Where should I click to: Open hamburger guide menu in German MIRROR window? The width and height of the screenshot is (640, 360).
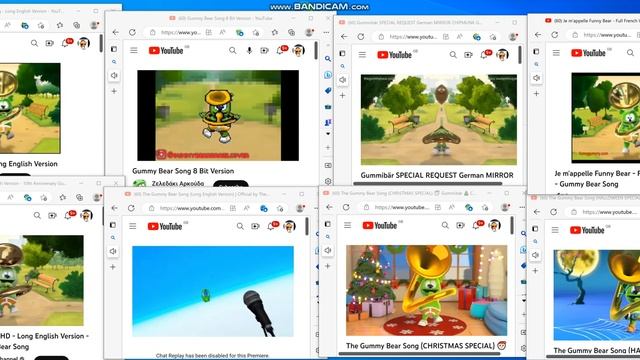[x=362, y=55]
